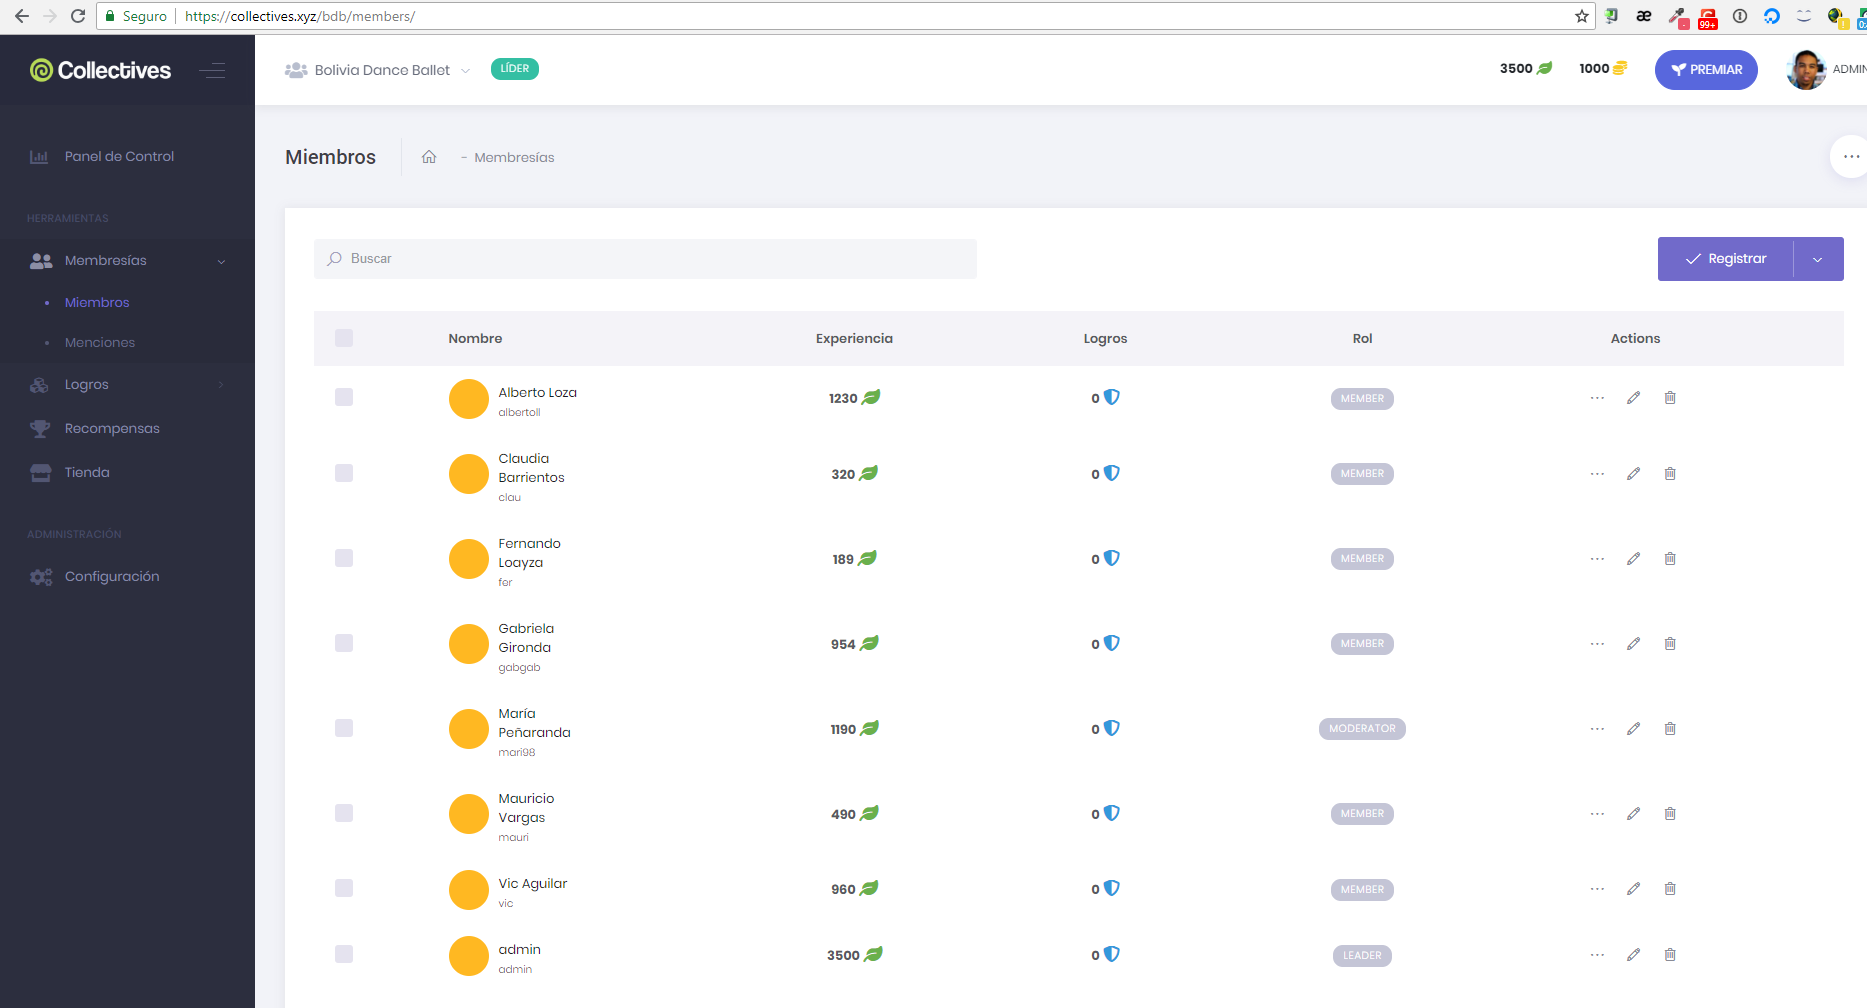The width and height of the screenshot is (1867, 1008).
Task: Open more options for Vic Aguilar
Action: tap(1597, 889)
